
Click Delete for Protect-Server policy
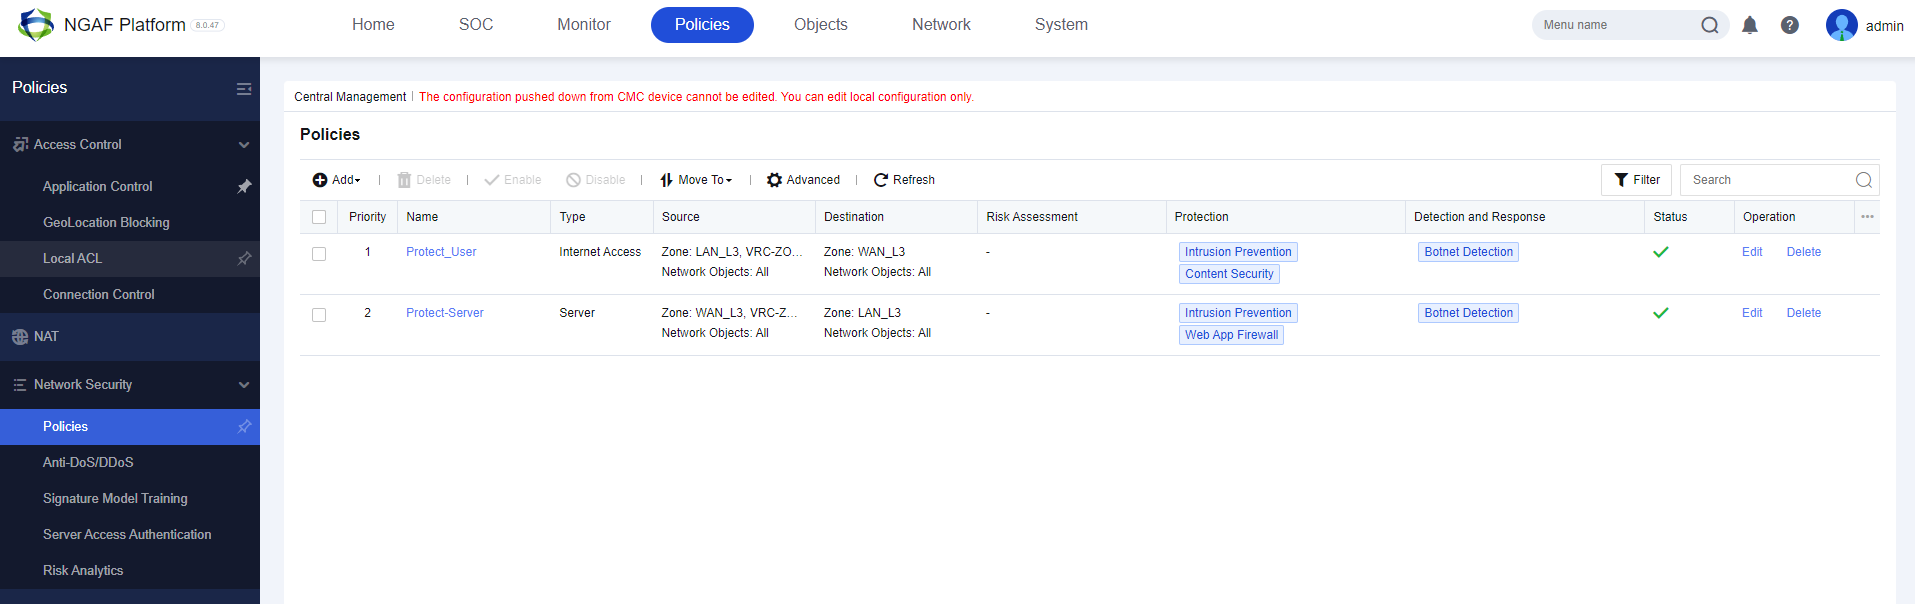(1804, 313)
